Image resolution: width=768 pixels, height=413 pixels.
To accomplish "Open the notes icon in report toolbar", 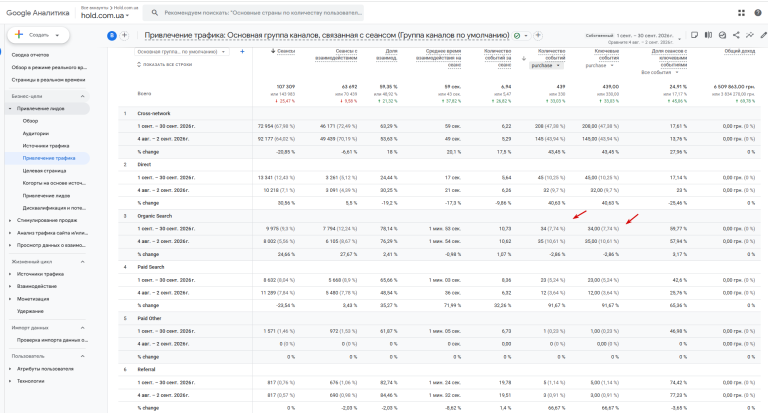I will click(694, 35).
